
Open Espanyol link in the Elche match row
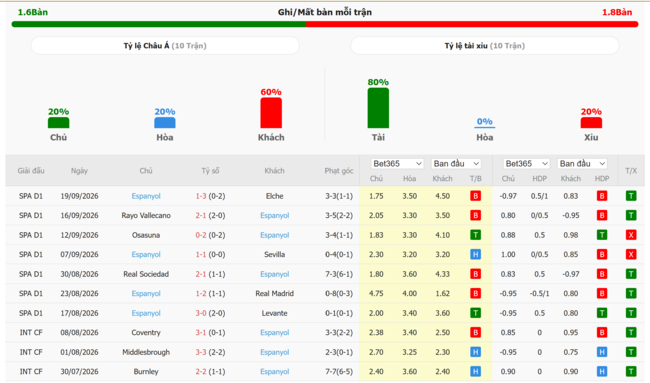[146, 196]
